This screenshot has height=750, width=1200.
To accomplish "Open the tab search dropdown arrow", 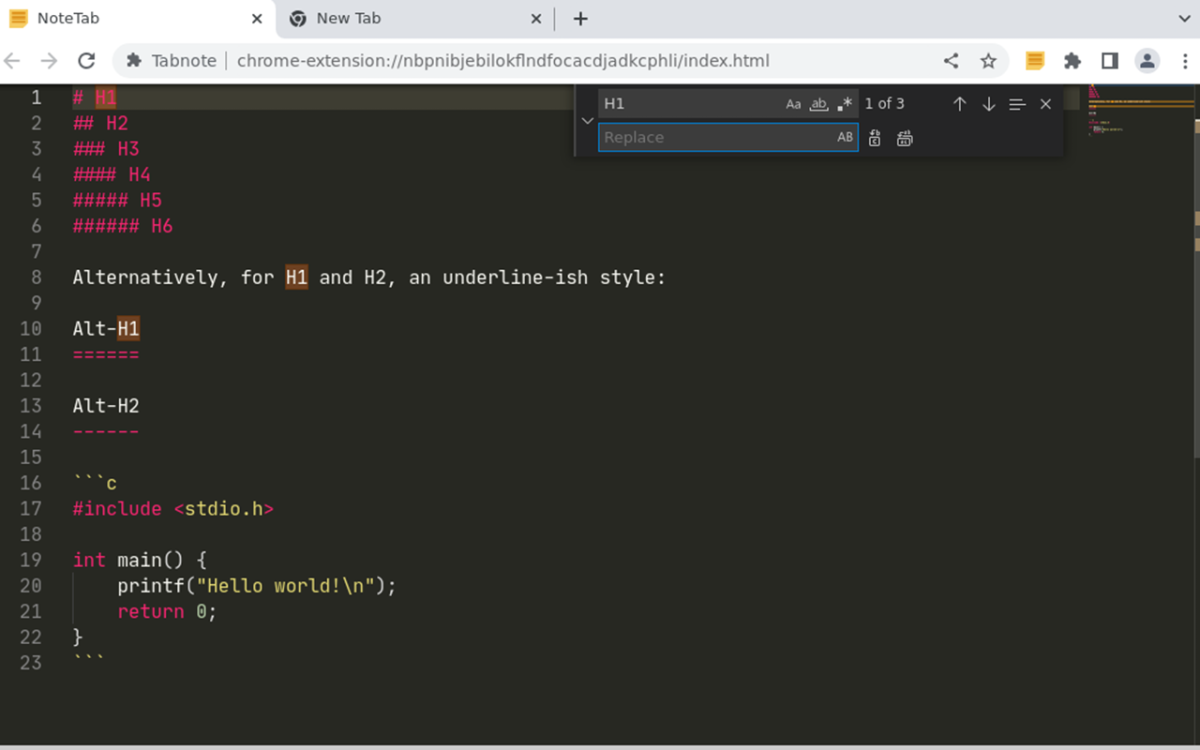I will pyautogui.click(x=1185, y=19).
